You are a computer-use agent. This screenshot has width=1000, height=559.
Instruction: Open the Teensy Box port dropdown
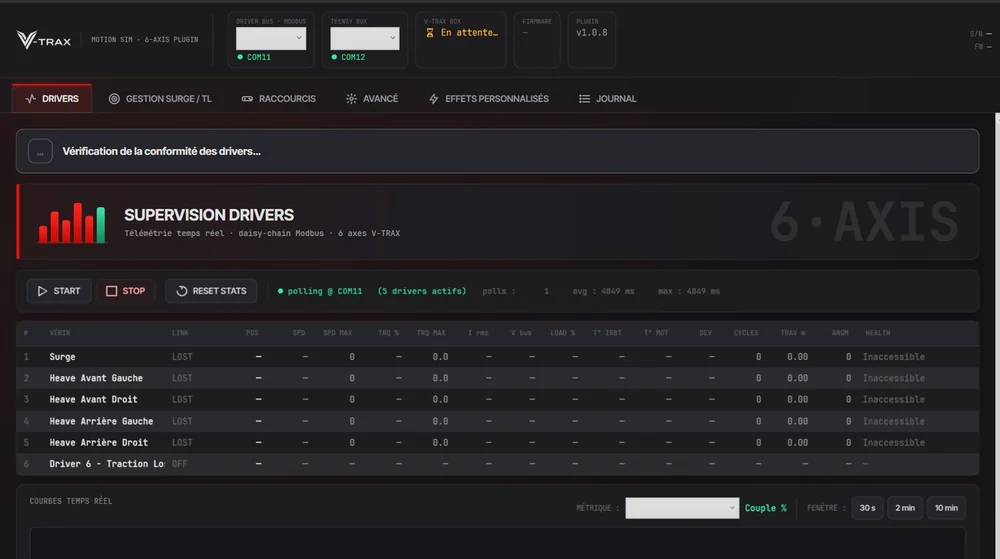(364, 38)
